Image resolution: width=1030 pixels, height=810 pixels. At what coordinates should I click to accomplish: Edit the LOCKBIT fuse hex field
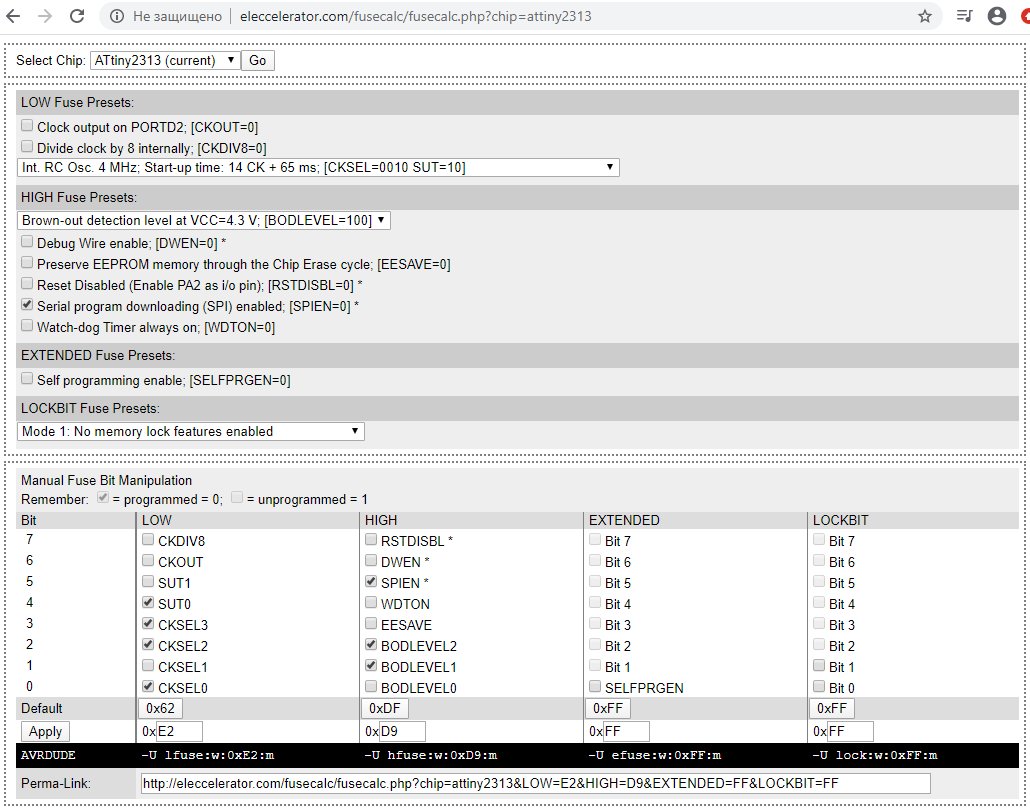coord(850,732)
